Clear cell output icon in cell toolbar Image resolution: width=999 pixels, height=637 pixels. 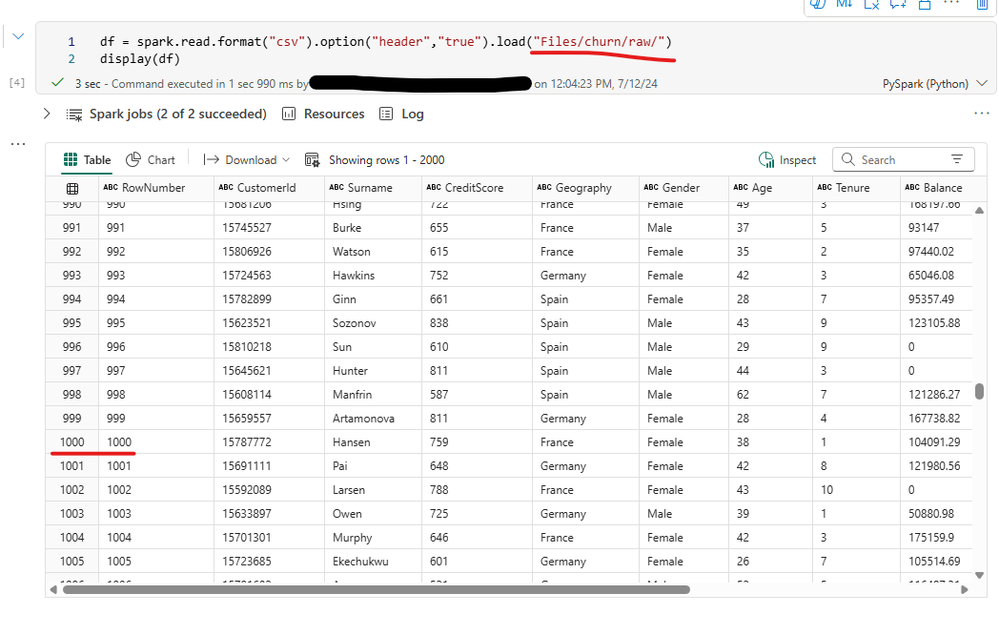871,4
